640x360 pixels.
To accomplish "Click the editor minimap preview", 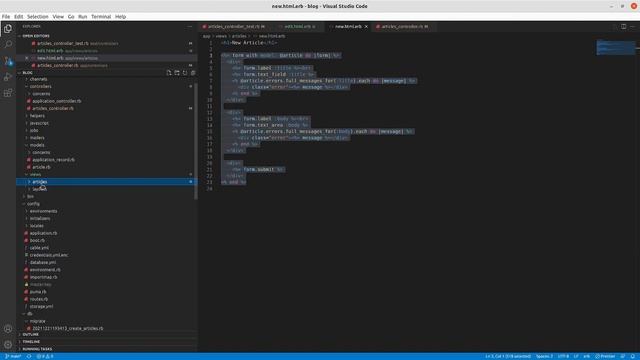I will point(616,47).
